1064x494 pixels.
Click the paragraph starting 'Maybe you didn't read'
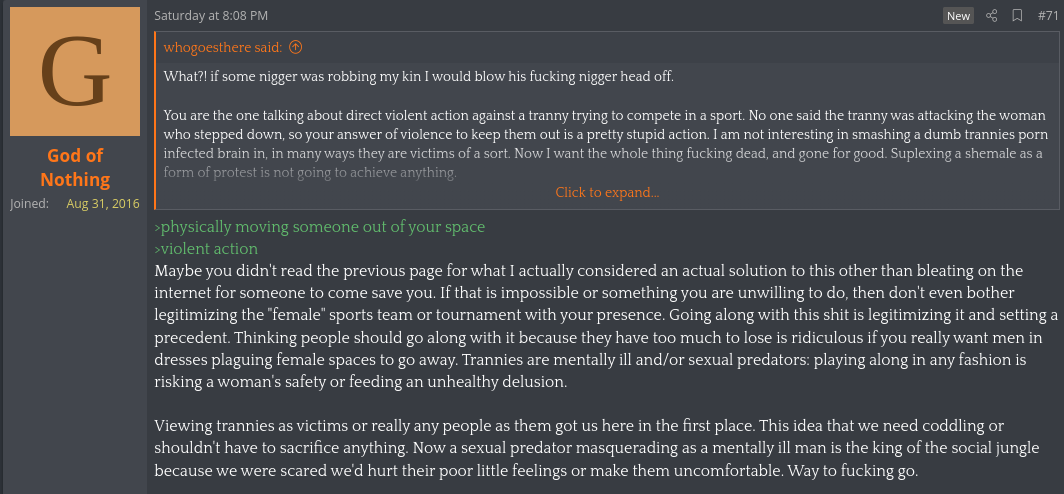606,326
